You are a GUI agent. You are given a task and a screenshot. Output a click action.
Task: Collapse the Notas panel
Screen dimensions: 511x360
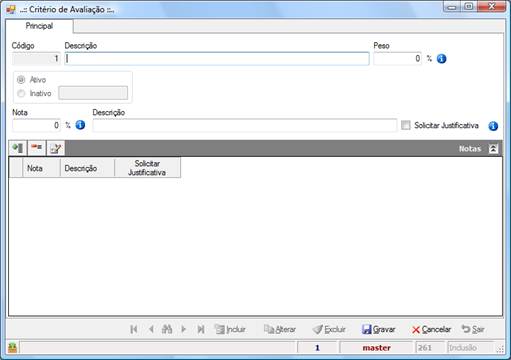pyautogui.click(x=493, y=149)
